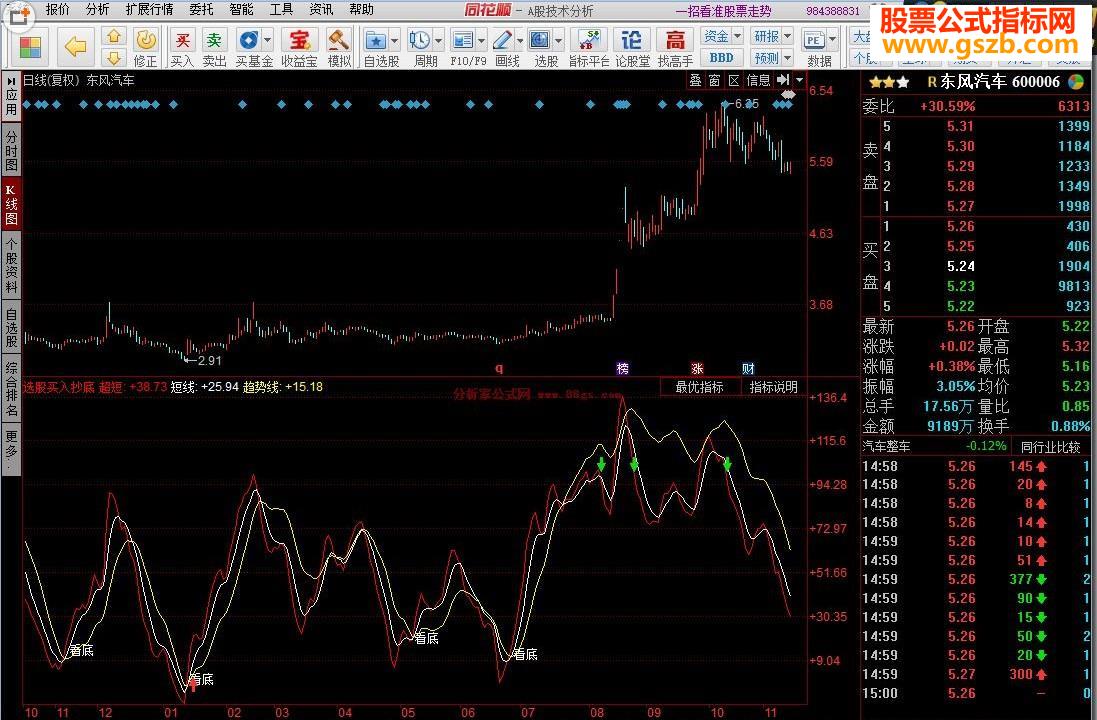Click the 榜 marker on the K-line chart

coord(623,369)
